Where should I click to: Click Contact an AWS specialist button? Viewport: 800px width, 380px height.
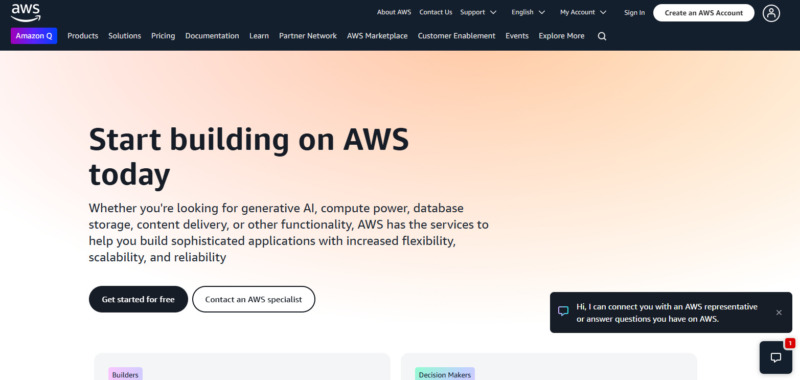click(254, 299)
